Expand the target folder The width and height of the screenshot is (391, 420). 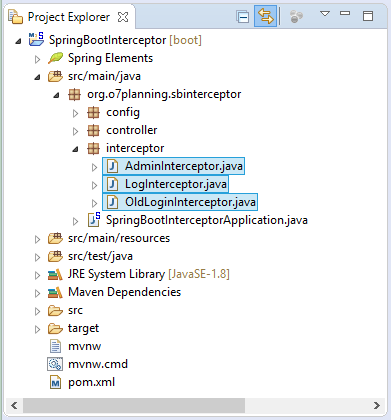37,329
